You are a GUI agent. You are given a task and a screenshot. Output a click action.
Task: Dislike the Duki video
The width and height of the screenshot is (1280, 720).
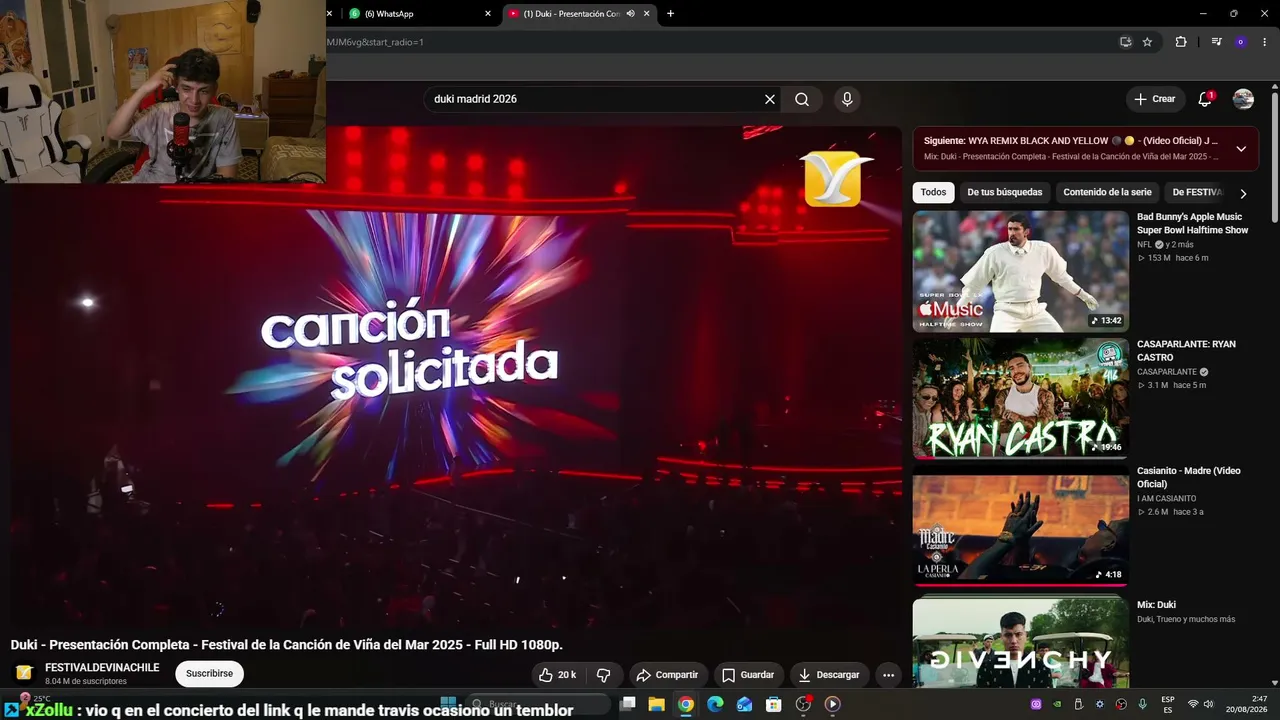click(604, 675)
